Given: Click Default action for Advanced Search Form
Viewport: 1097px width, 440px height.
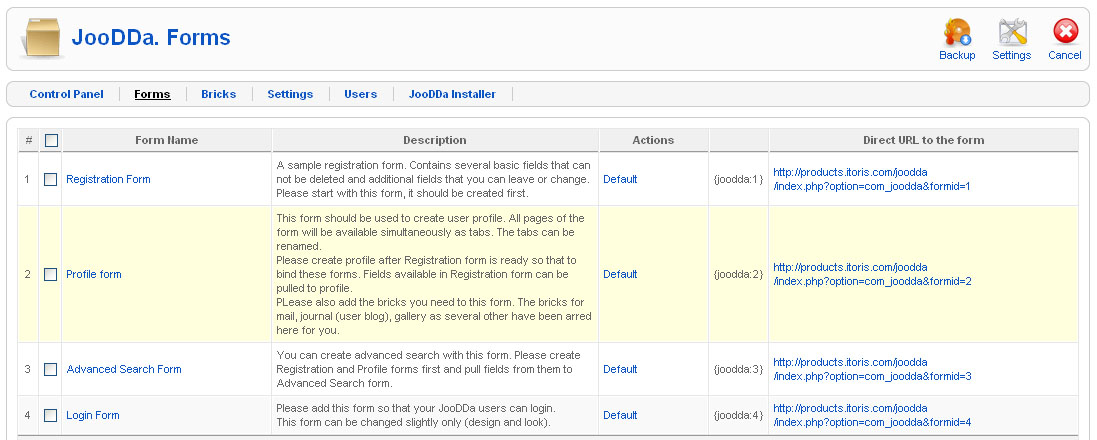Looking at the screenshot, I should (620, 369).
